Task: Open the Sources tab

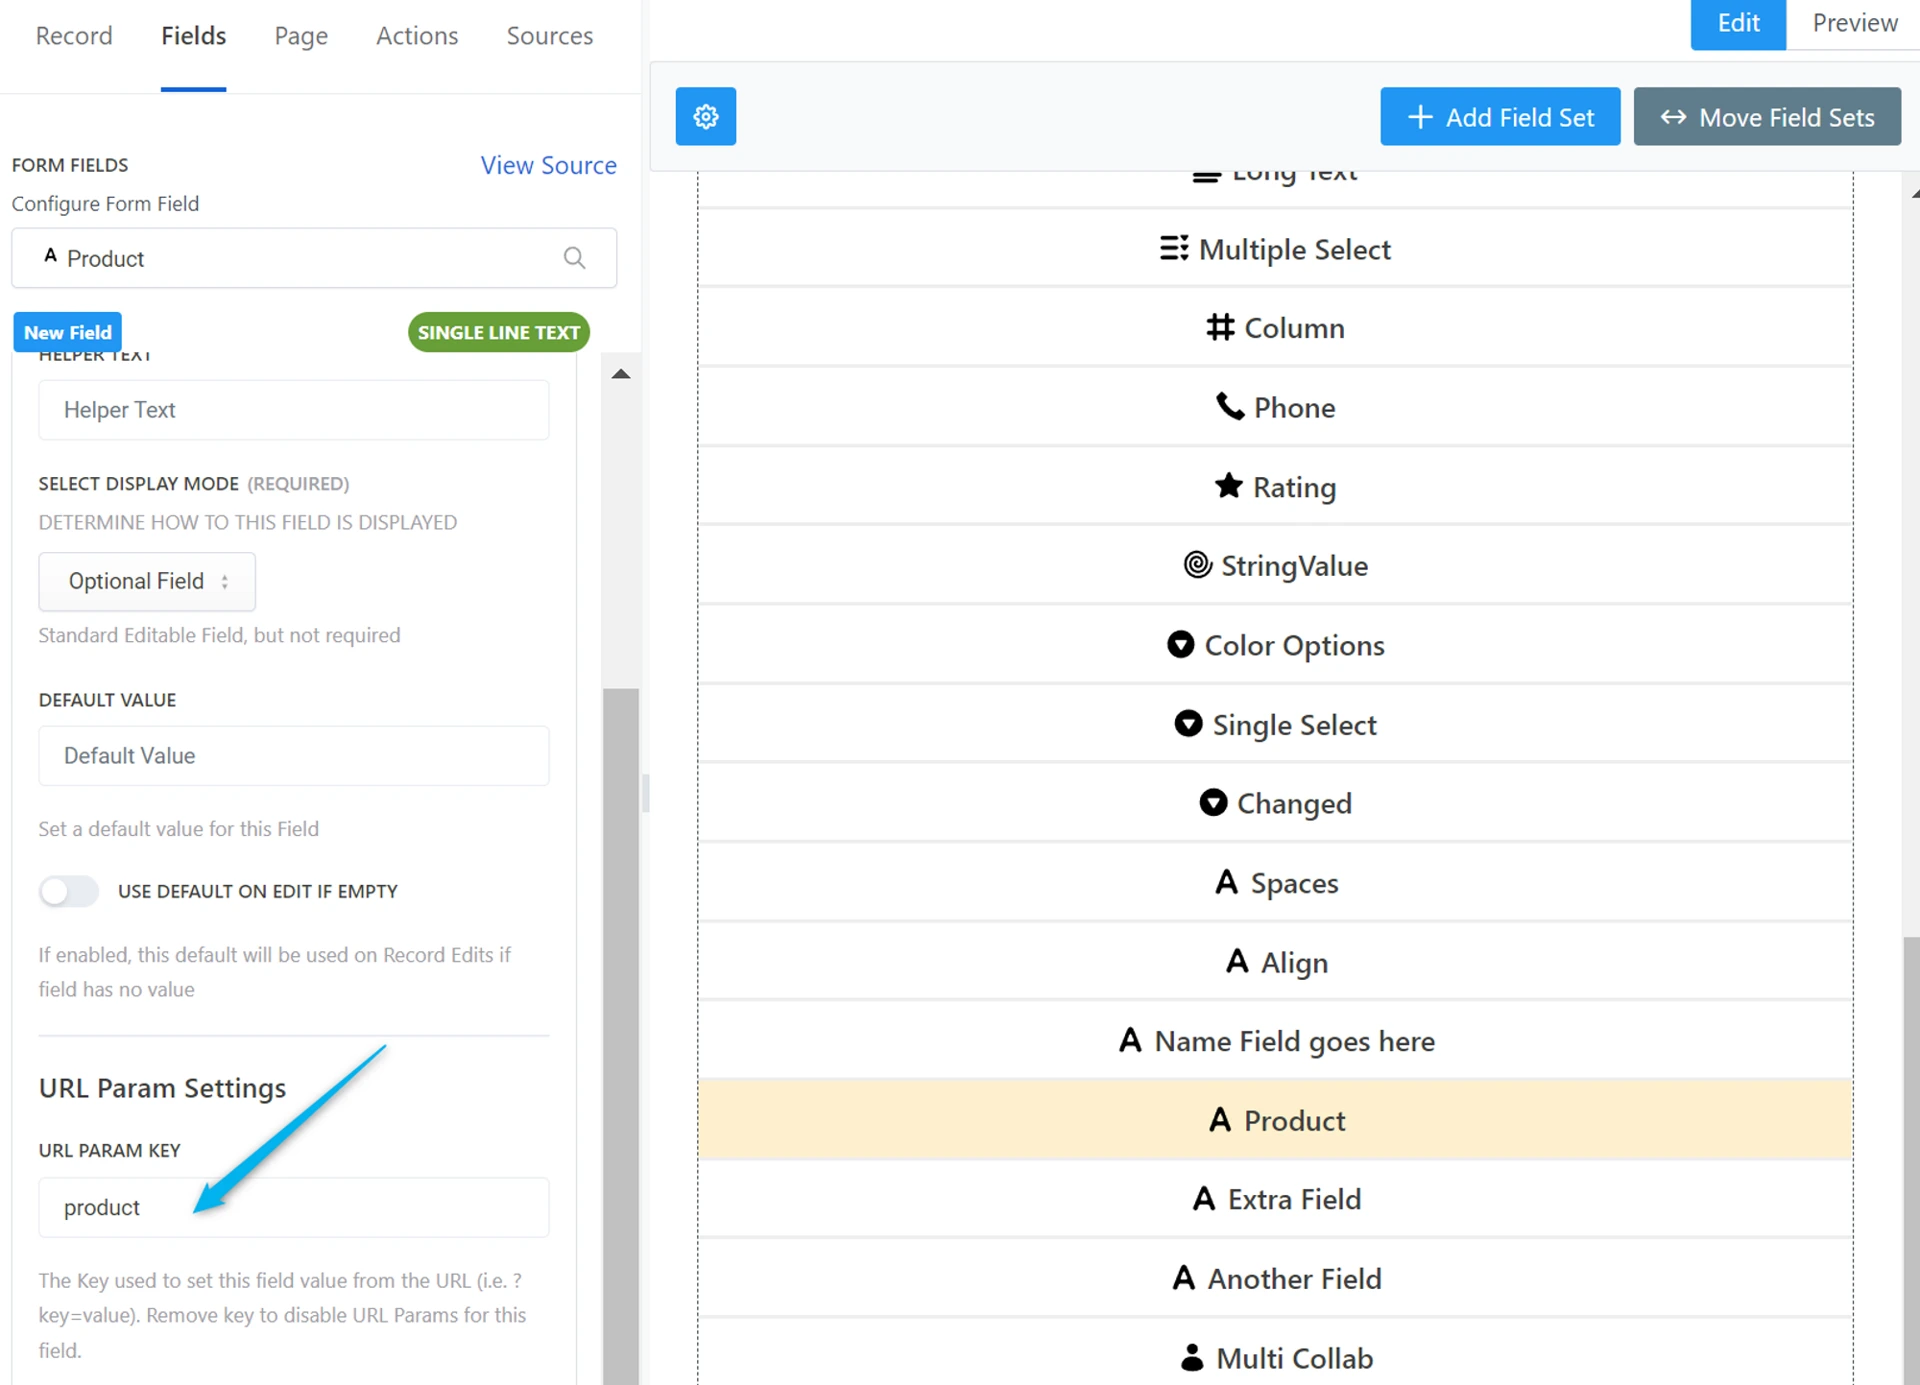Action: (549, 36)
